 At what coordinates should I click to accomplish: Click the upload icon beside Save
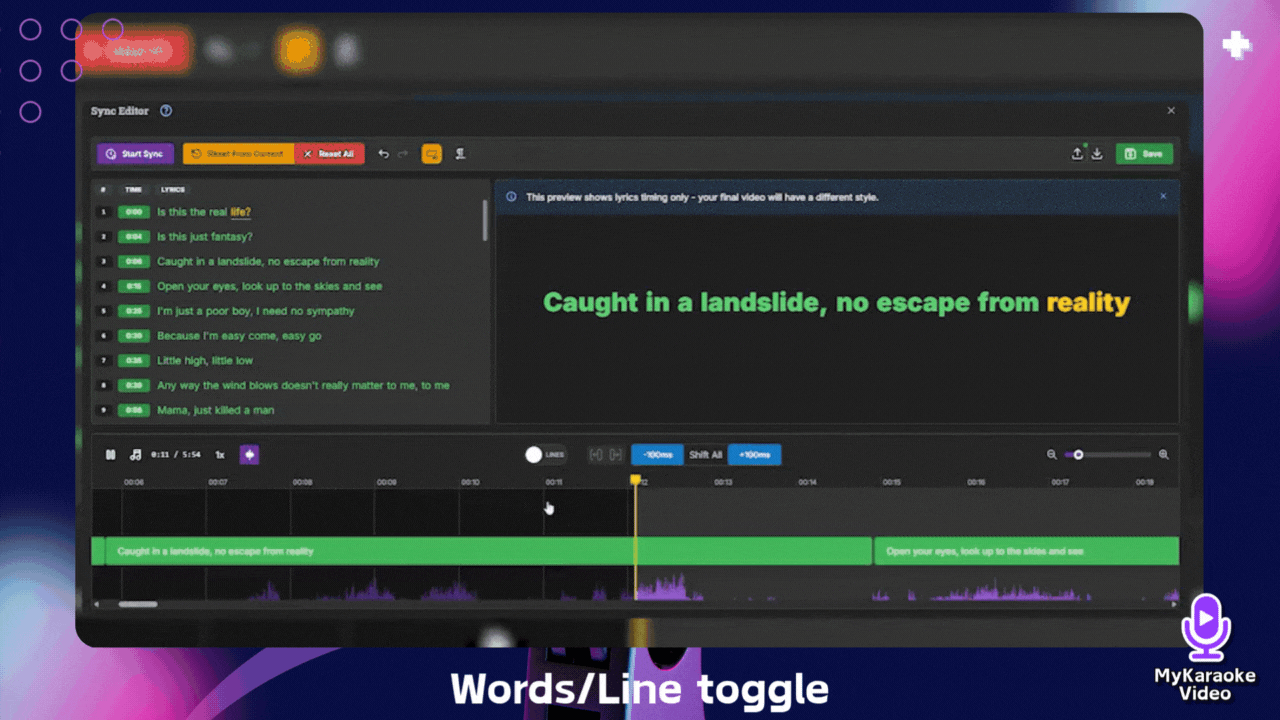(1077, 154)
